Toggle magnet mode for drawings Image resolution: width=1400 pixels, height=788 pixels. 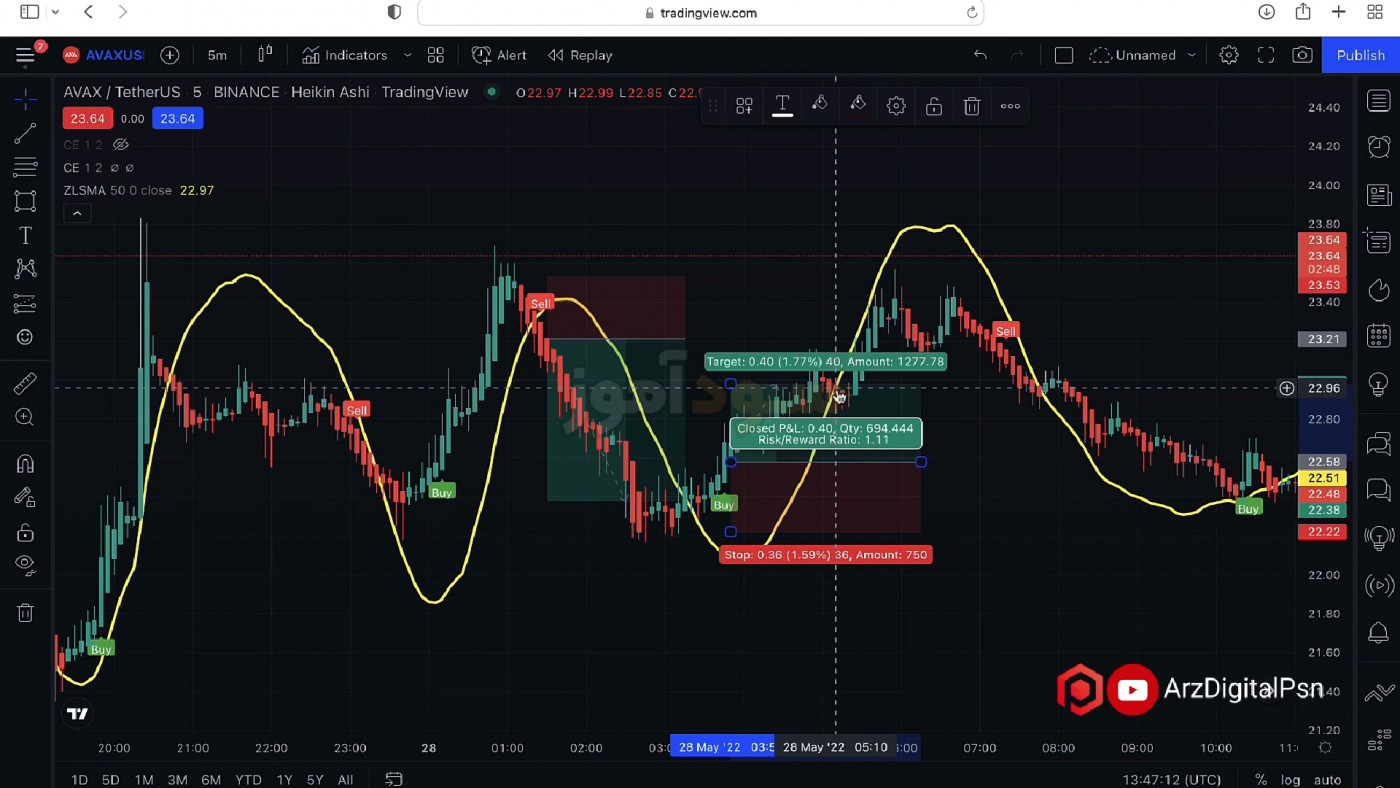[25, 464]
